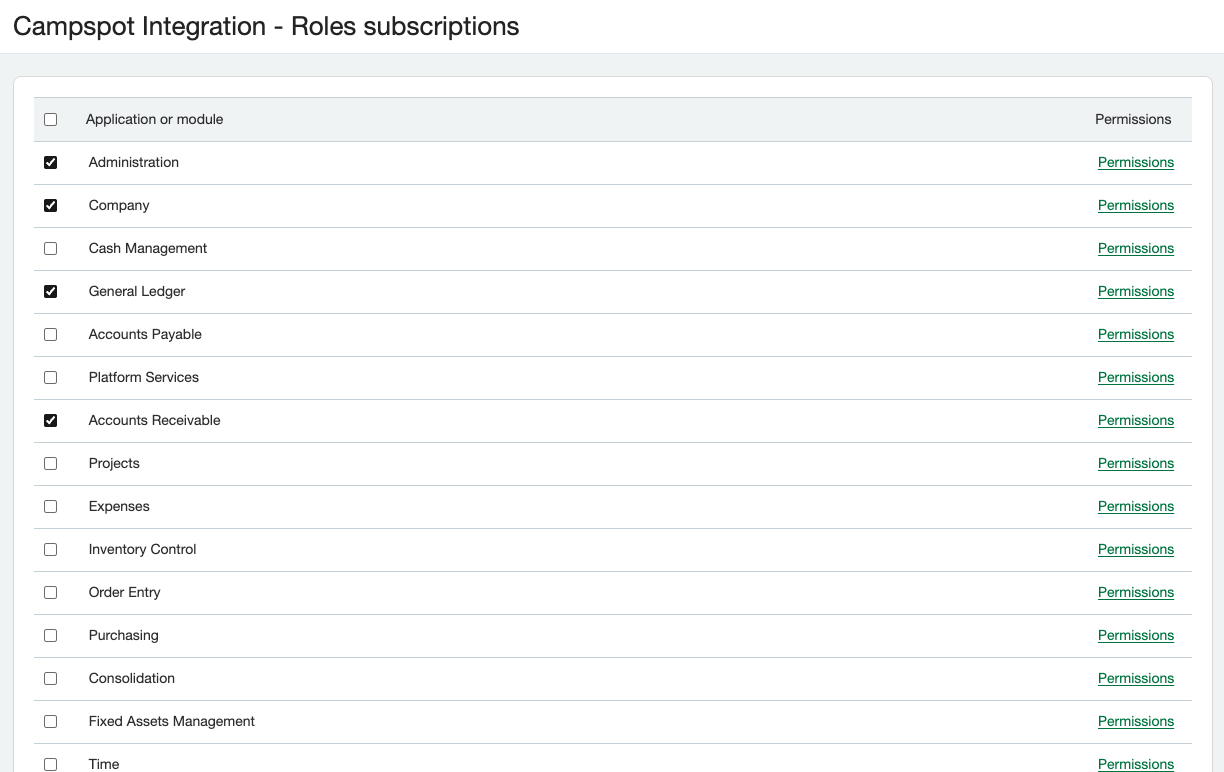The image size is (1224, 772).
Task: Enable the Order Entry checkbox
Action: click(51, 592)
